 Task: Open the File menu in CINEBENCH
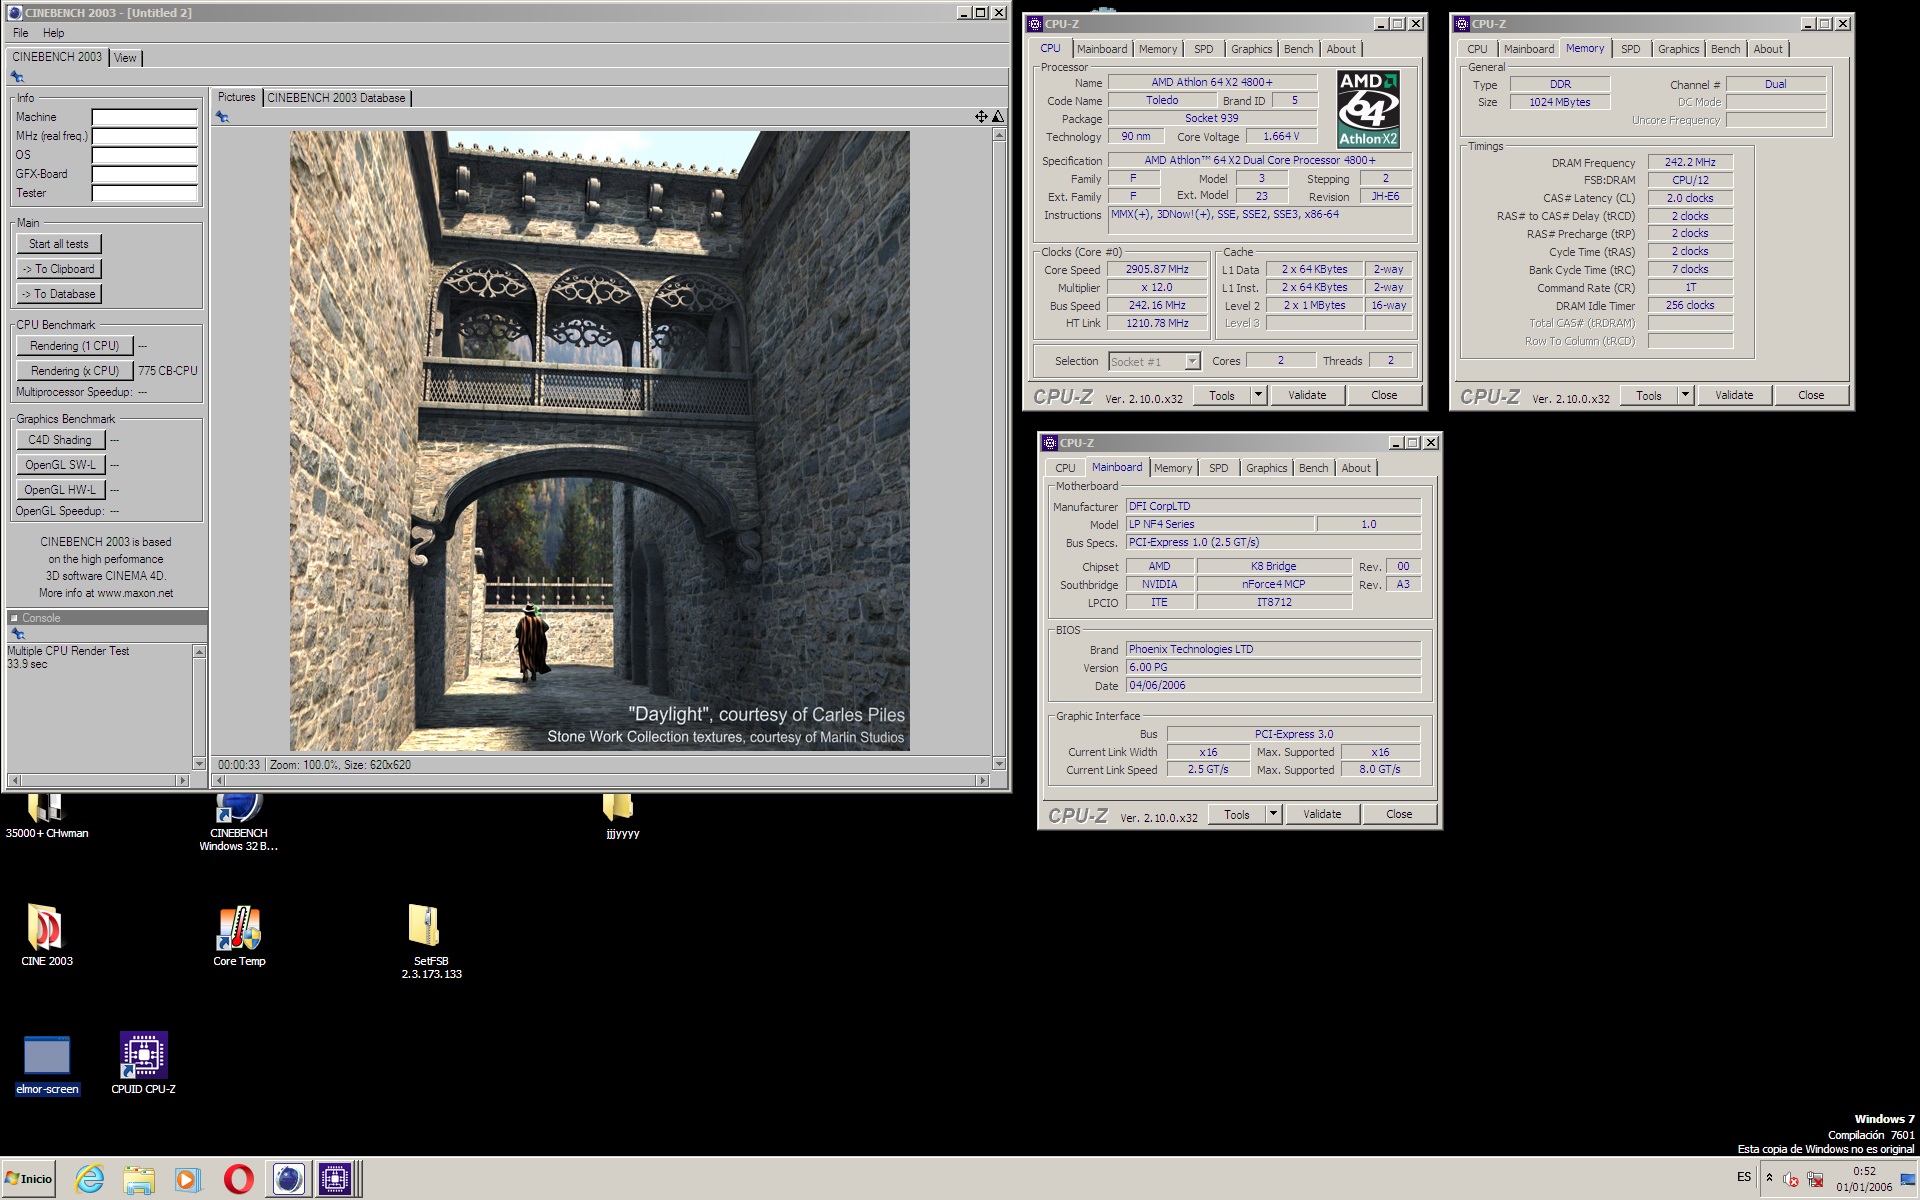(x=20, y=33)
